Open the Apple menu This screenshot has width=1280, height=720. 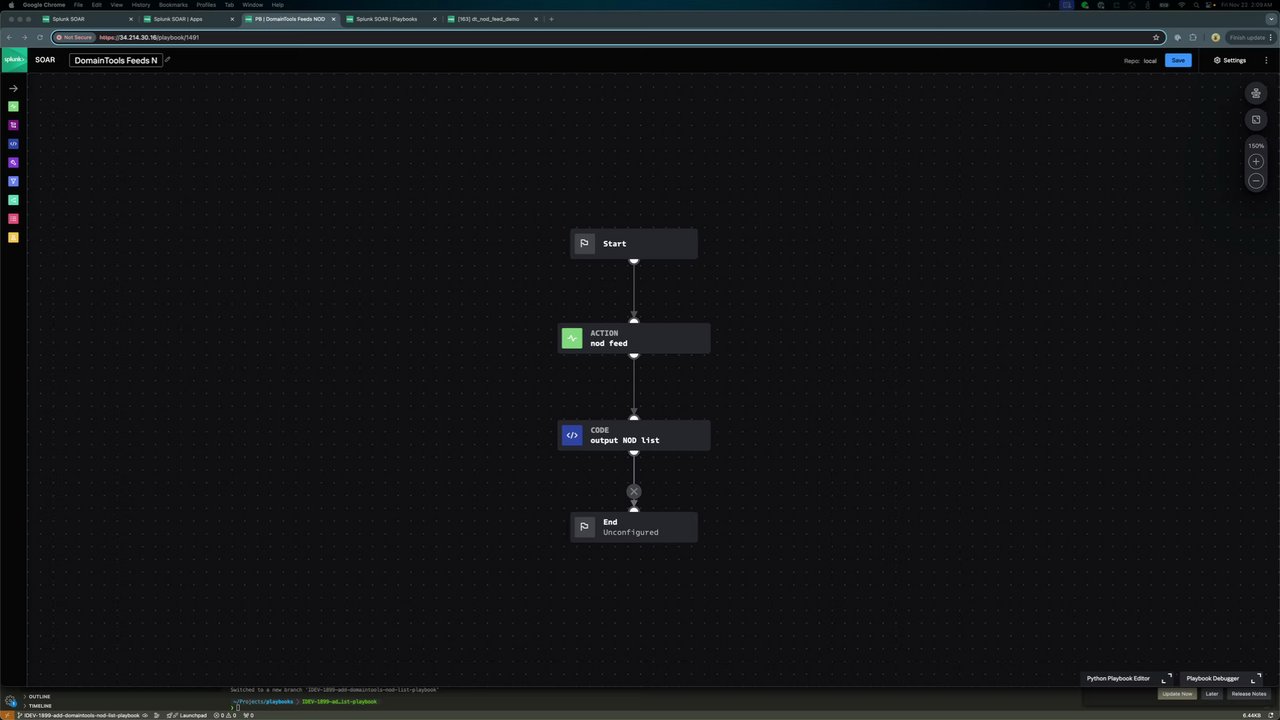(x=10, y=5)
